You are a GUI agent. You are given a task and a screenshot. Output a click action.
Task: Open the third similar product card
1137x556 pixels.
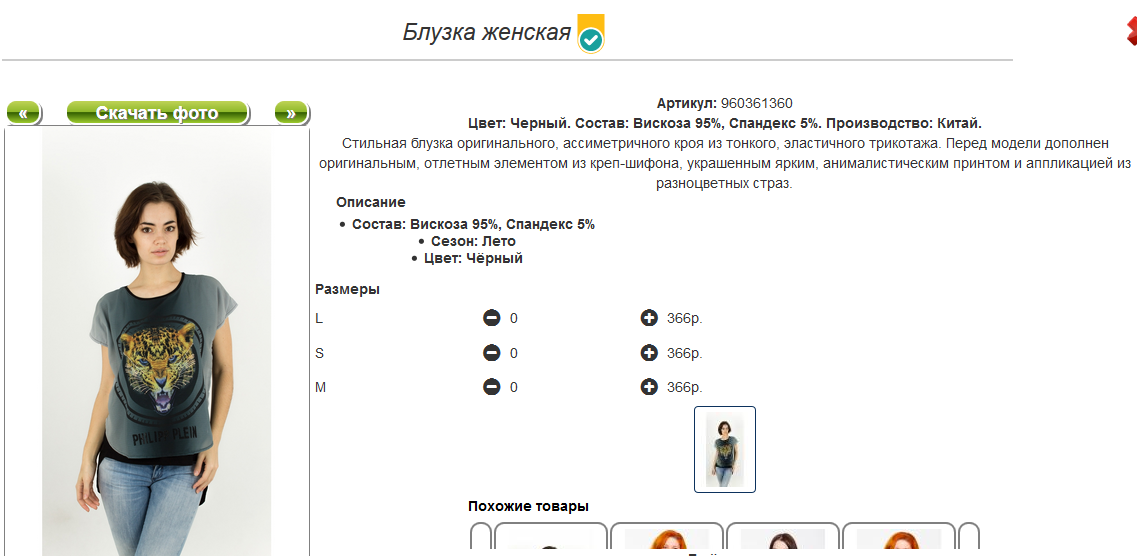[783, 539]
